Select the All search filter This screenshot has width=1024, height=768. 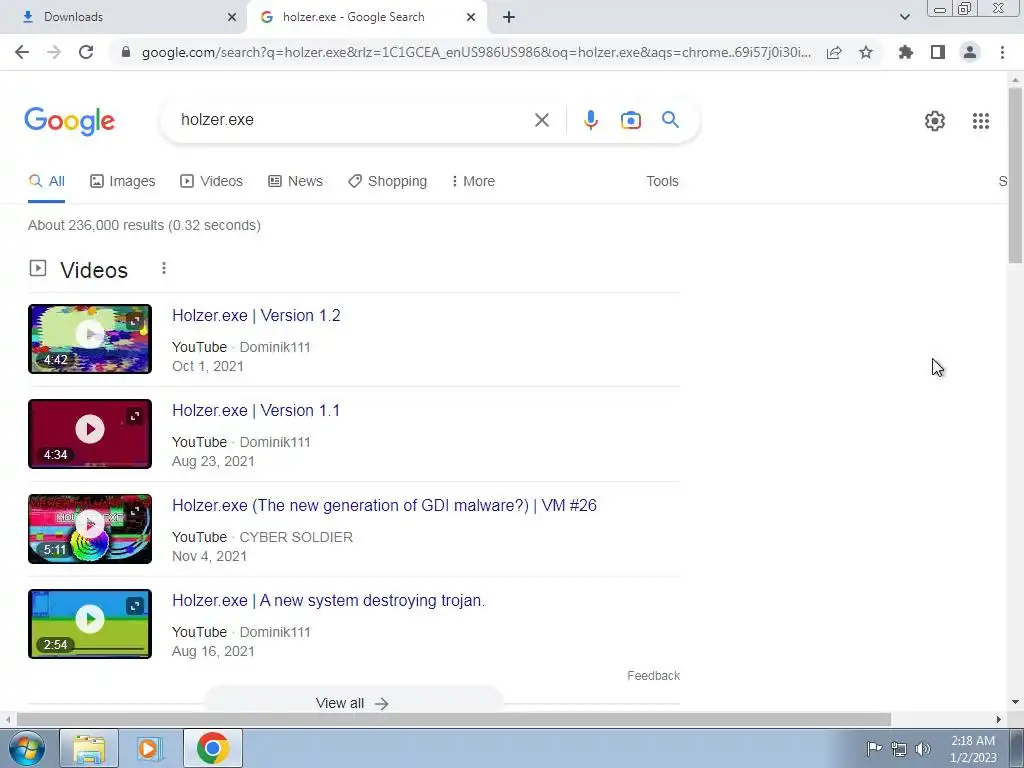(46, 181)
